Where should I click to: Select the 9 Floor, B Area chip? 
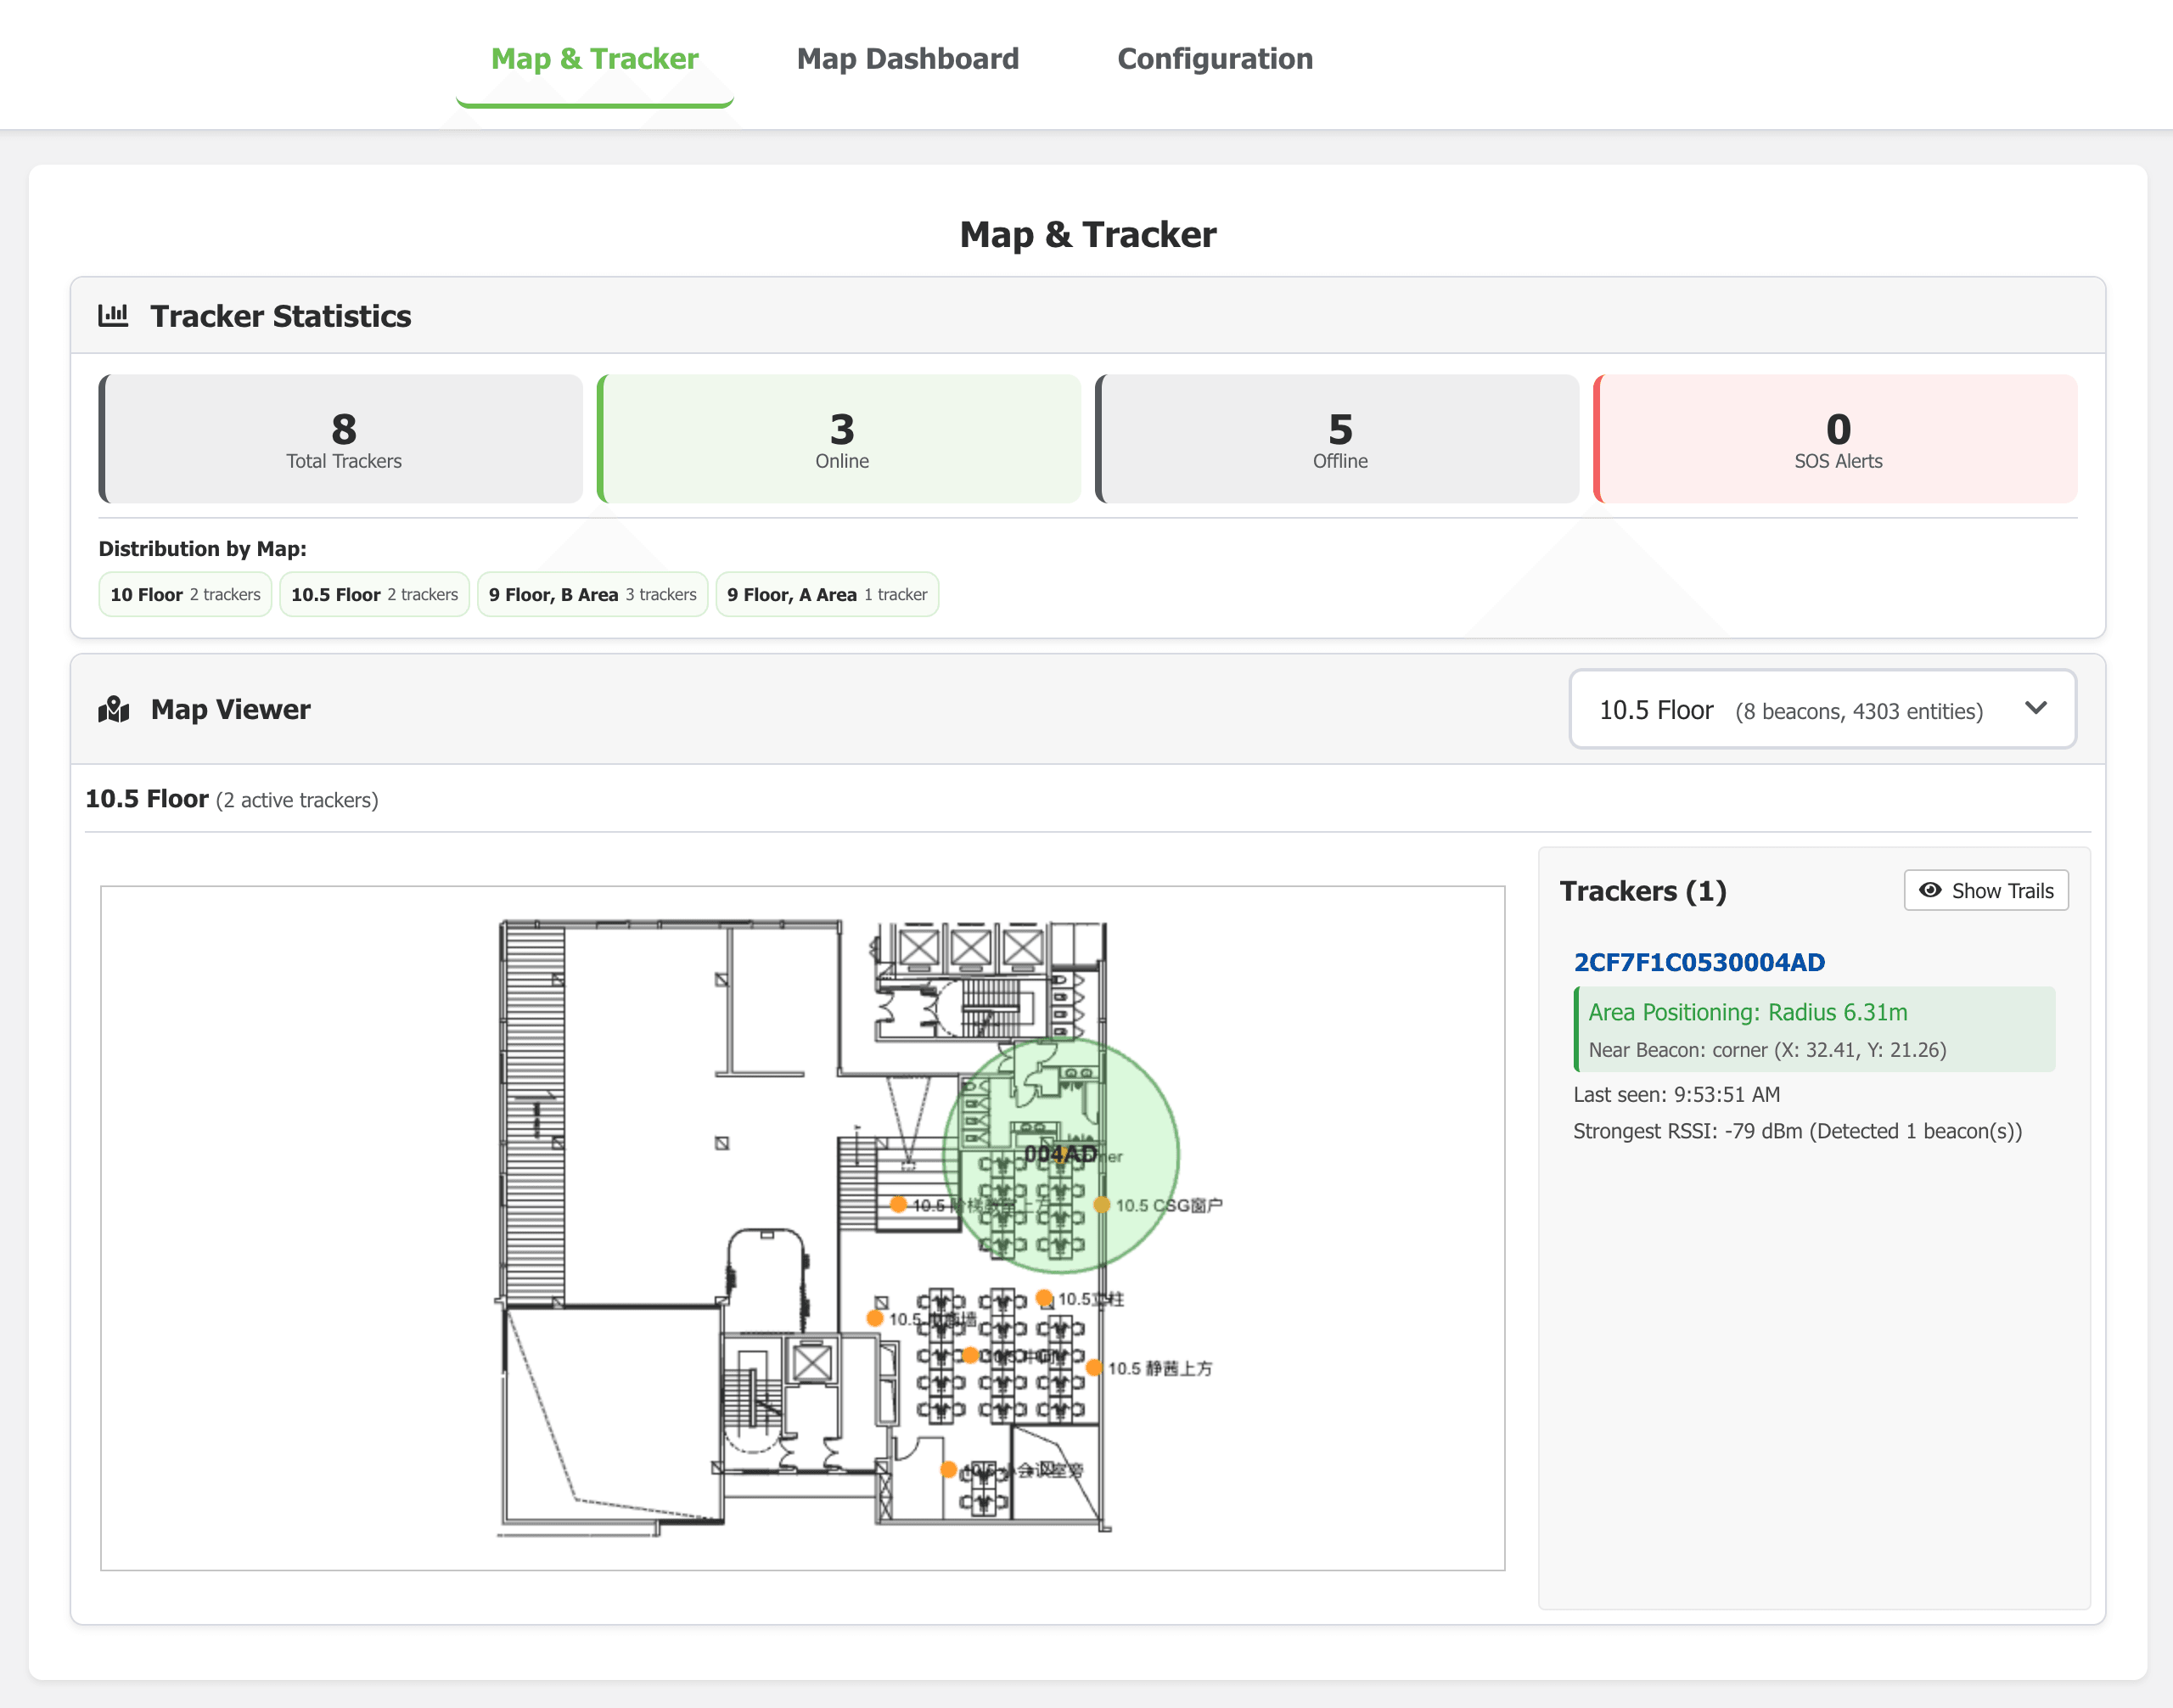592,594
